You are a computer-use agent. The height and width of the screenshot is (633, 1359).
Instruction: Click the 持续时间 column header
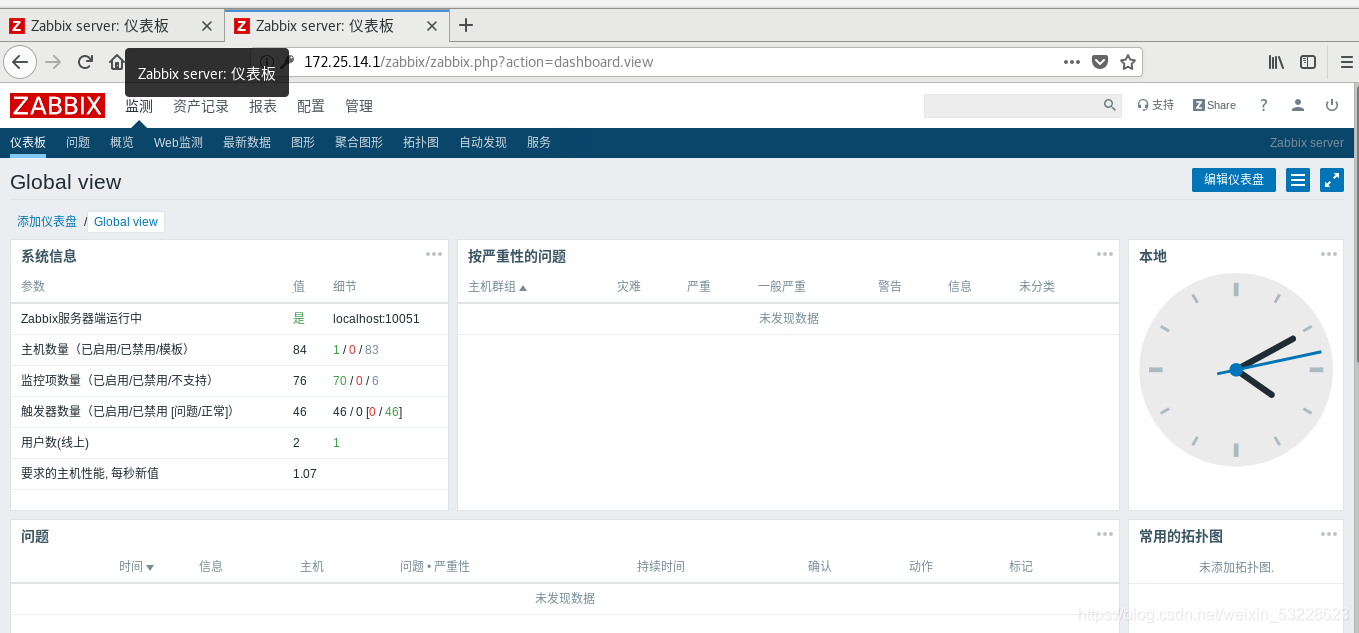[661, 566]
